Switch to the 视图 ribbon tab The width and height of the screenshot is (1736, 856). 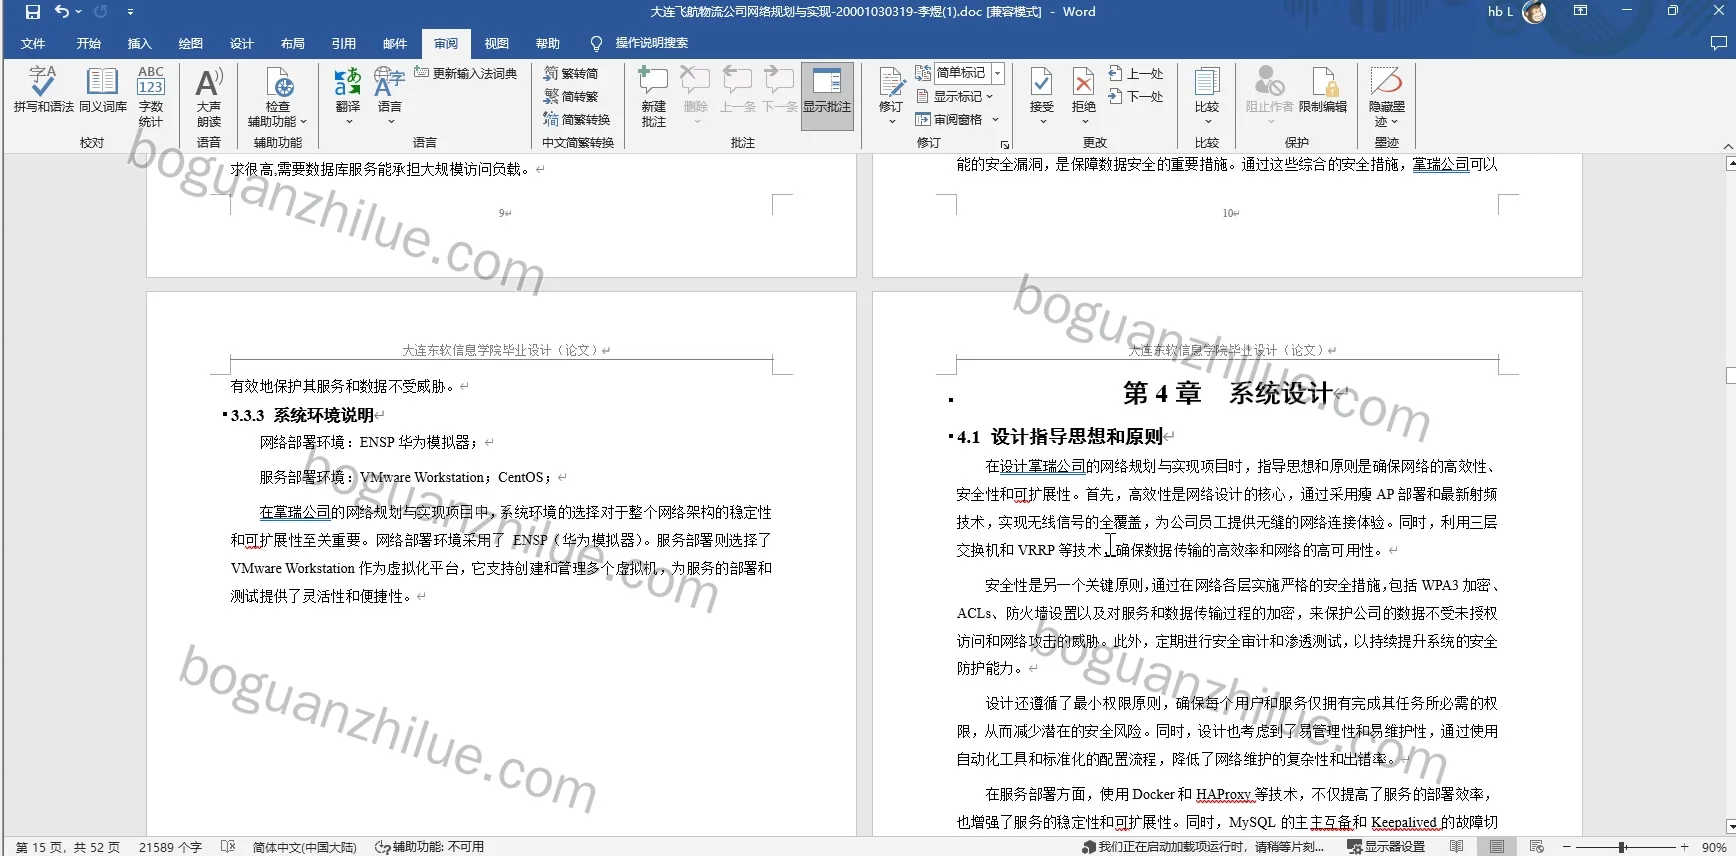[x=497, y=43]
